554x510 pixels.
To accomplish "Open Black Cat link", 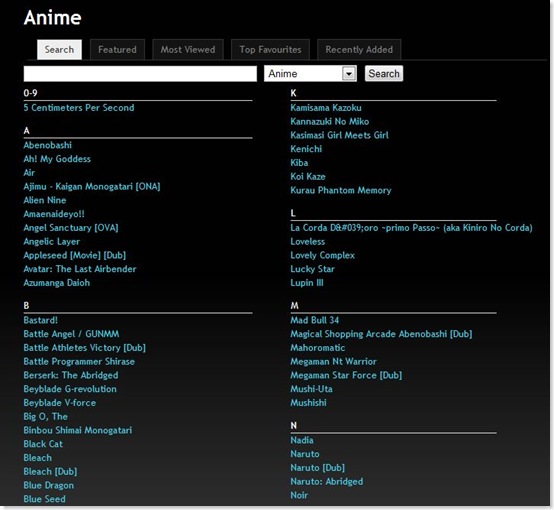I will (43, 445).
